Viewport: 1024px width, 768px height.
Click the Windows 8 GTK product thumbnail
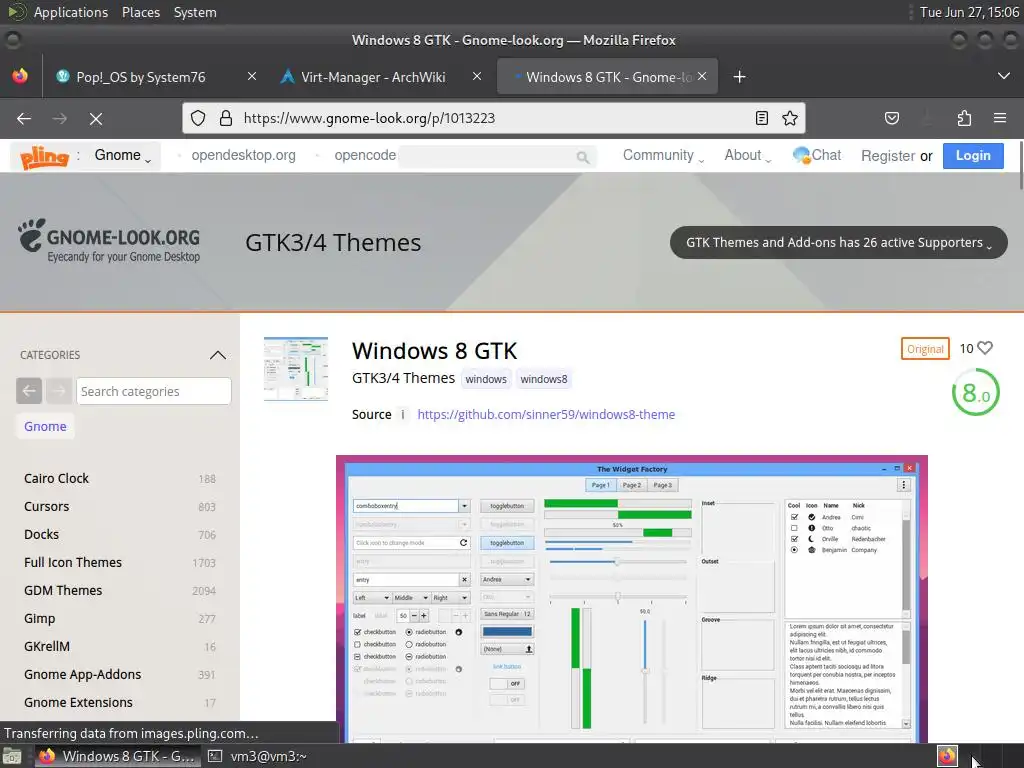pyautogui.click(x=296, y=369)
